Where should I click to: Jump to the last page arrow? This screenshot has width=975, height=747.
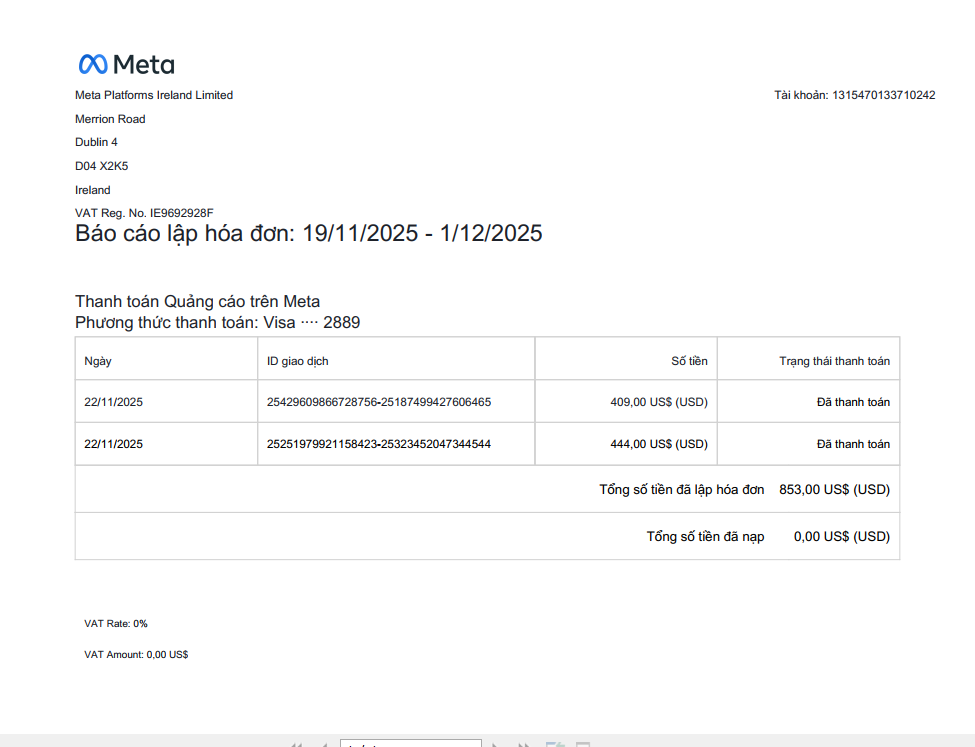coord(523,745)
